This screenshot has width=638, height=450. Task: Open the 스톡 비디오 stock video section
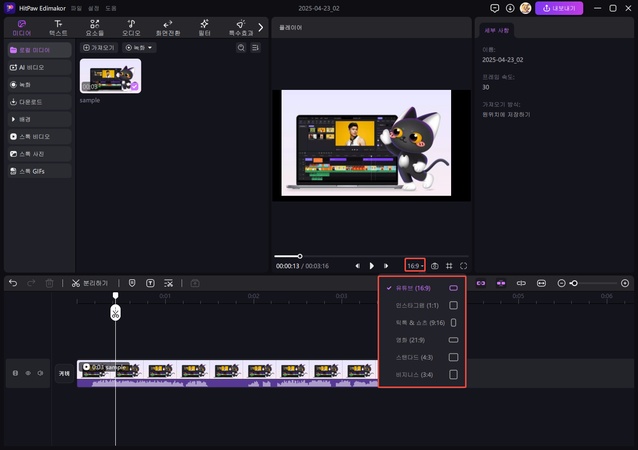click(39, 137)
